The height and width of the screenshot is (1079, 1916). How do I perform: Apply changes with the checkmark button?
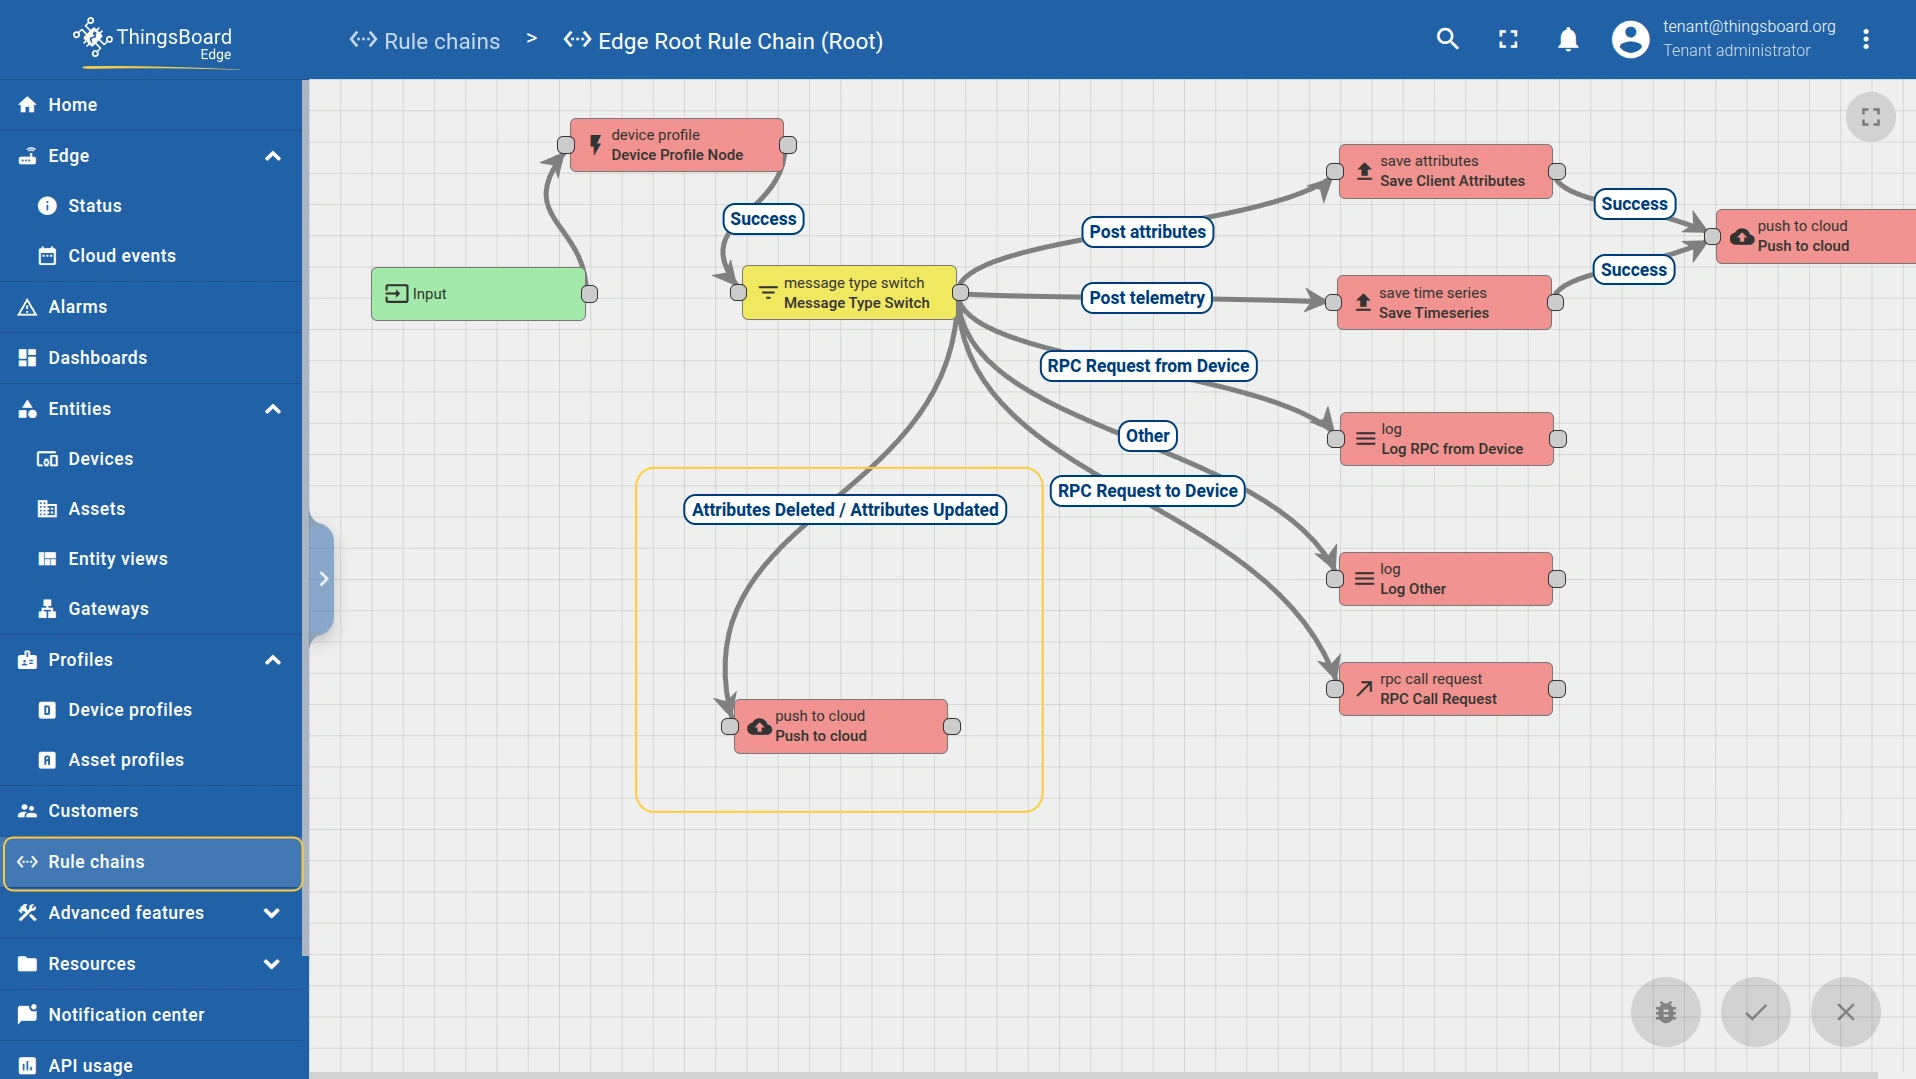[1755, 1012]
